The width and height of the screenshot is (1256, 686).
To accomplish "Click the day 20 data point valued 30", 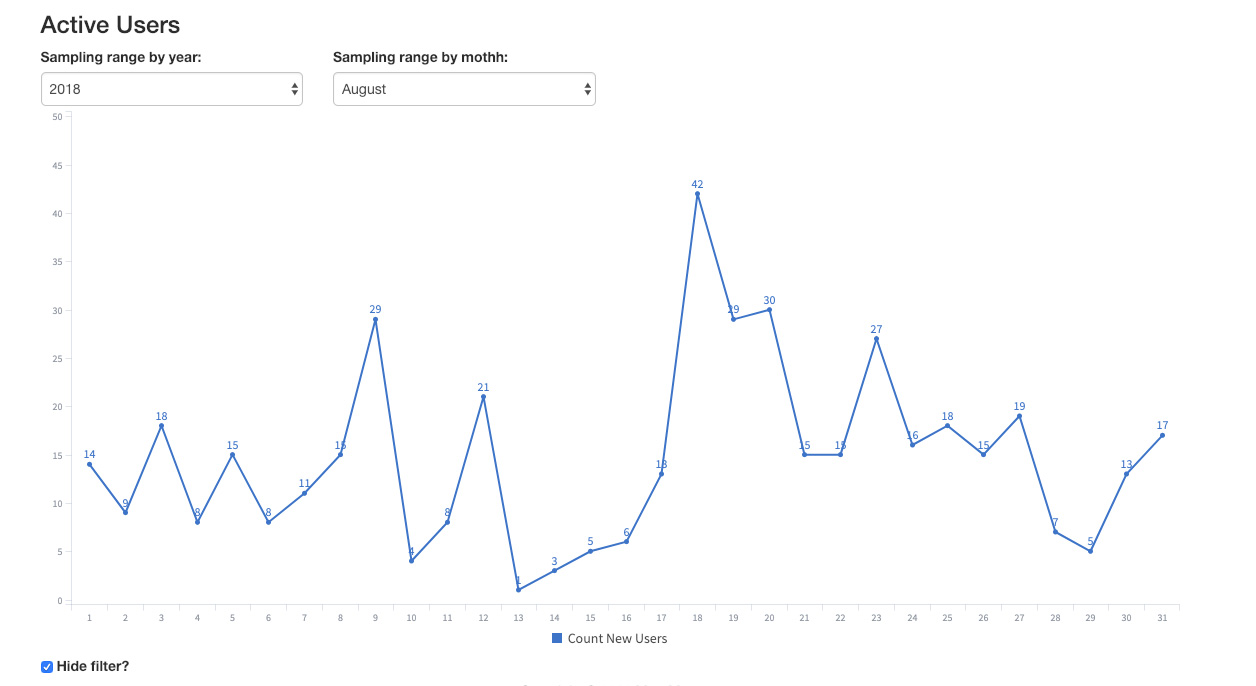I will point(769,310).
